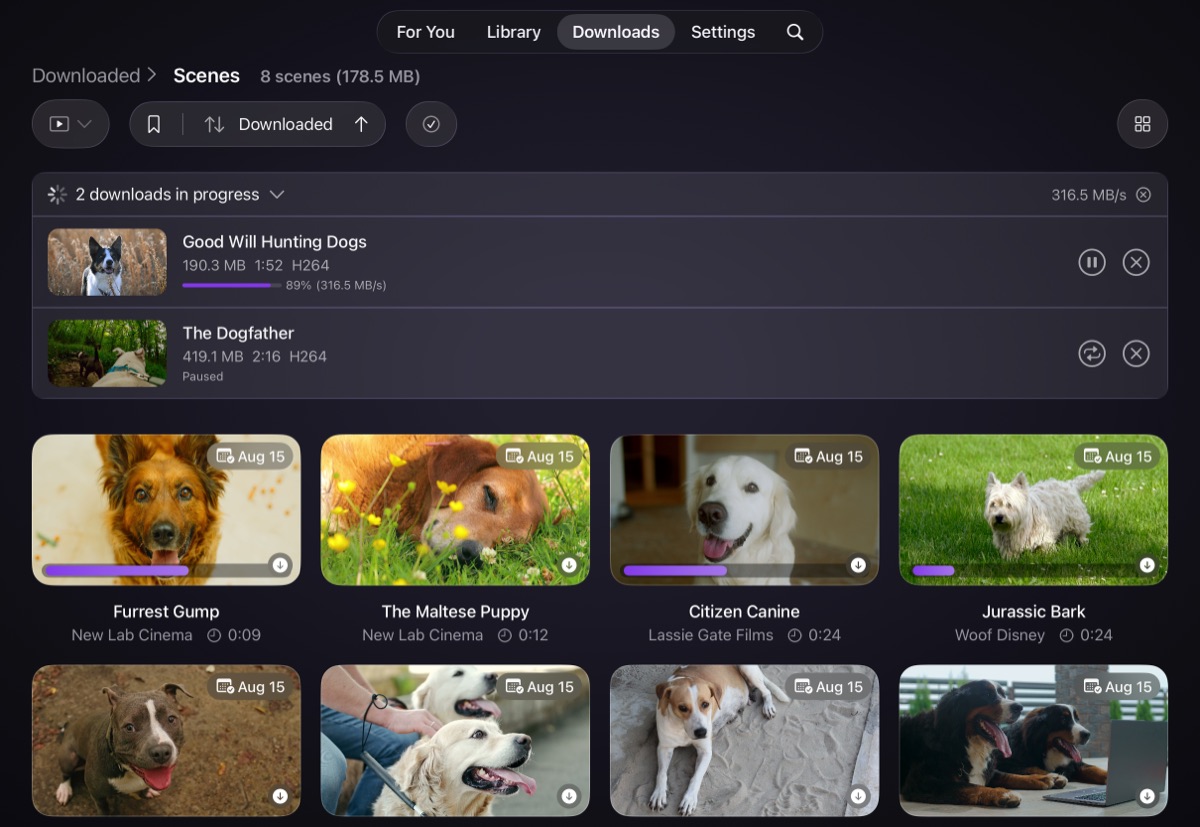This screenshot has height=827, width=1200.
Task: Switch to the For You tab
Action: click(x=425, y=32)
